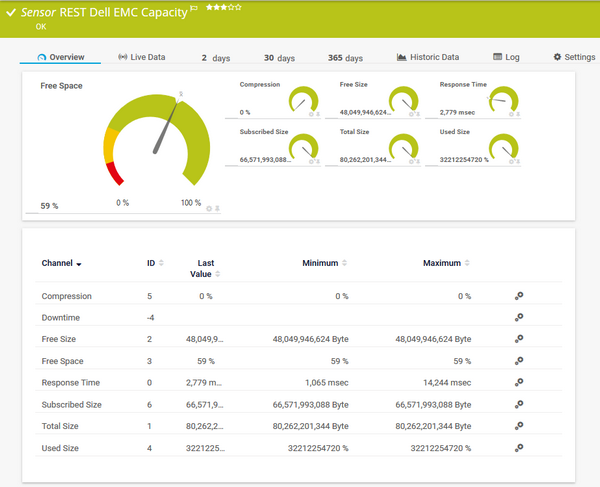600x487 pixels.
Task: Sort table by Channel column arrow
Action: click(79, 264)
